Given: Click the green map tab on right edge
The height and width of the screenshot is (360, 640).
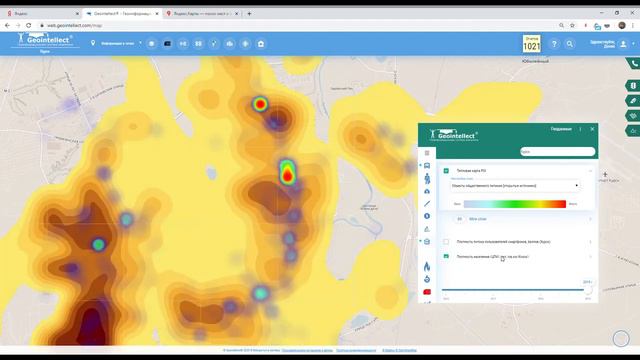Looking at the screenshot, I should click(x=633, y=86).
